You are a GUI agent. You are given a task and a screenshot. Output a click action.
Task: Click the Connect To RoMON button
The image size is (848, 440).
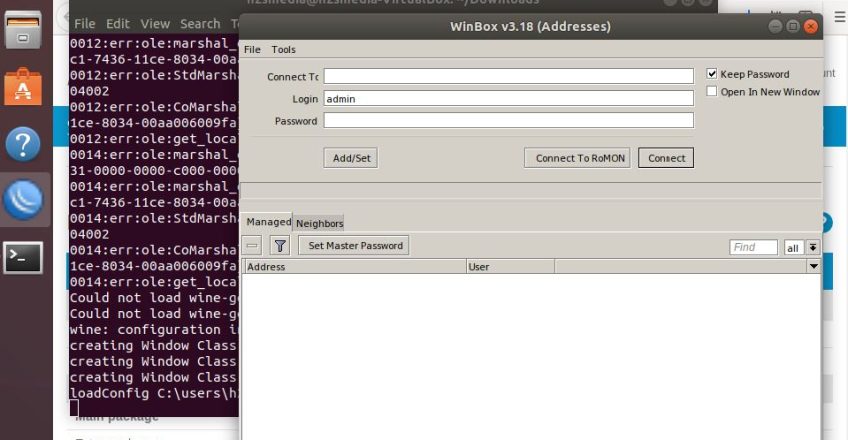point(577,158)
